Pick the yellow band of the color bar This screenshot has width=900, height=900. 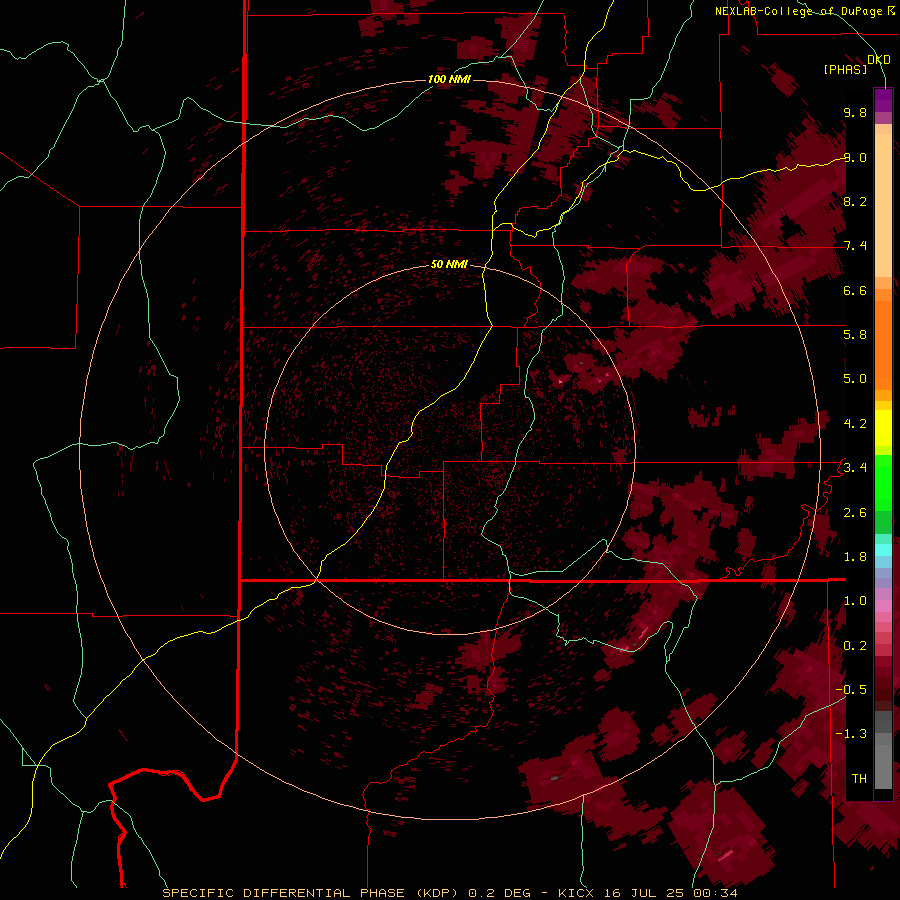pos(883,428)
